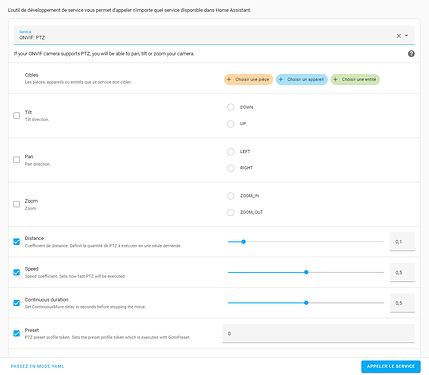Click the Speed value field showing 0,5

point(402,272)
